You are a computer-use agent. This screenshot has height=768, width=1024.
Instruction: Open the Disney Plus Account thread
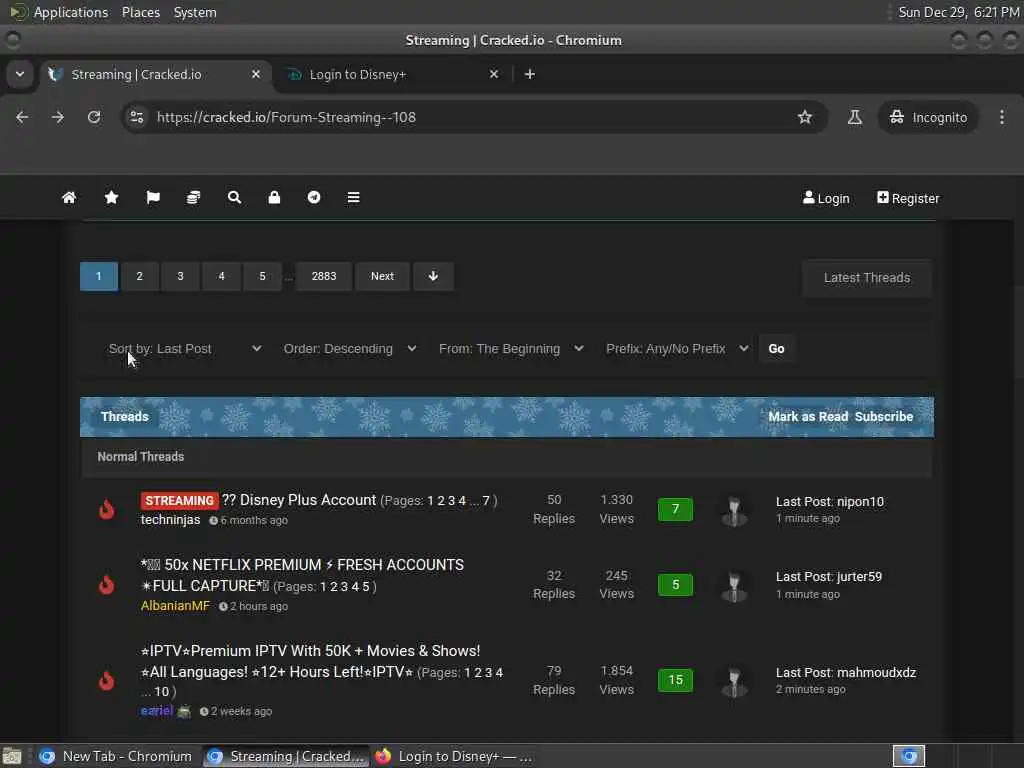[x=299, y=500]
